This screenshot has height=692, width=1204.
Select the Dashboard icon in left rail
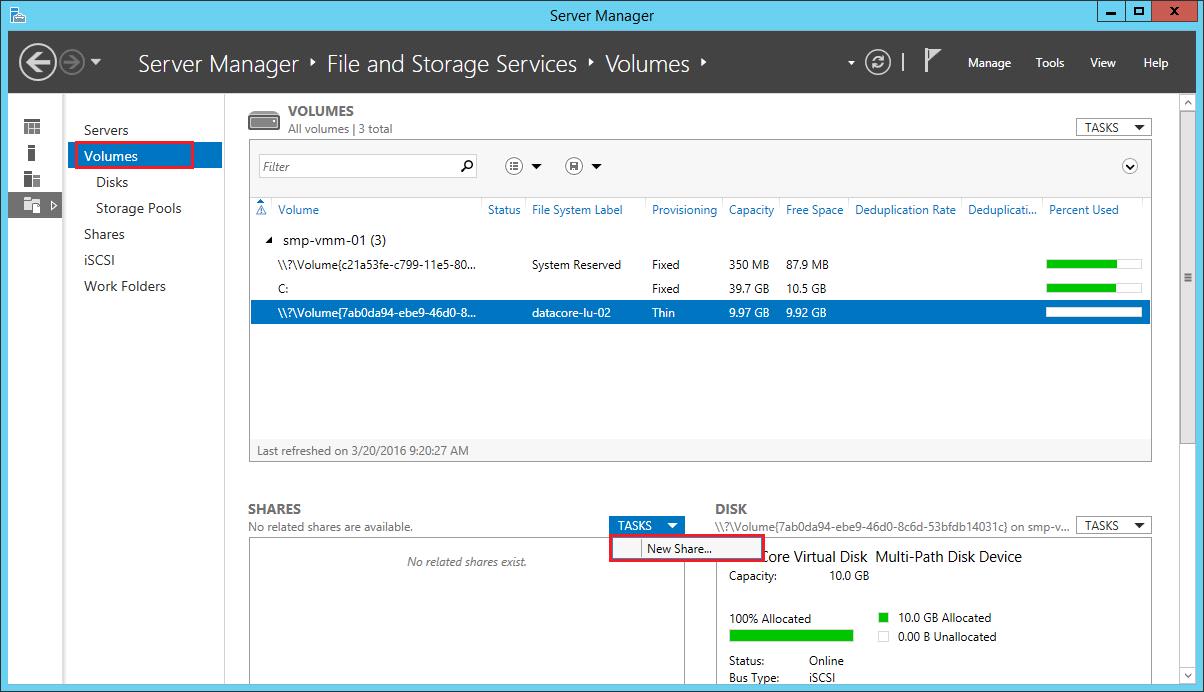(x=32, y=127)
